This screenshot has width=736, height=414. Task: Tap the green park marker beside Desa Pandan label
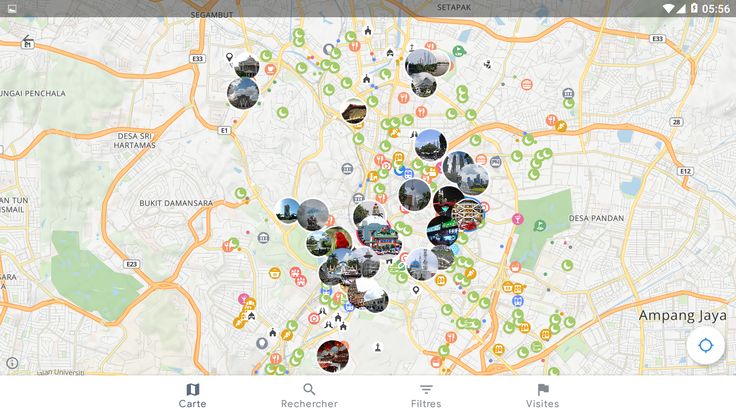(x=539, y=226)
